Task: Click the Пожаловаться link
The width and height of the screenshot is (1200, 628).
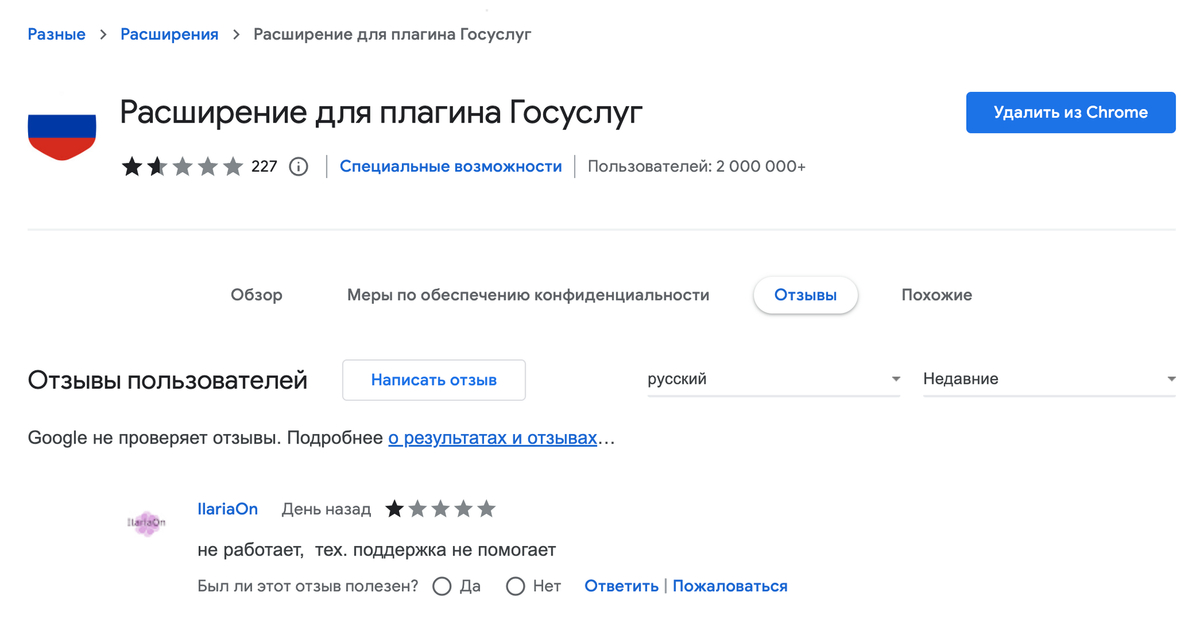Action: 730,587
